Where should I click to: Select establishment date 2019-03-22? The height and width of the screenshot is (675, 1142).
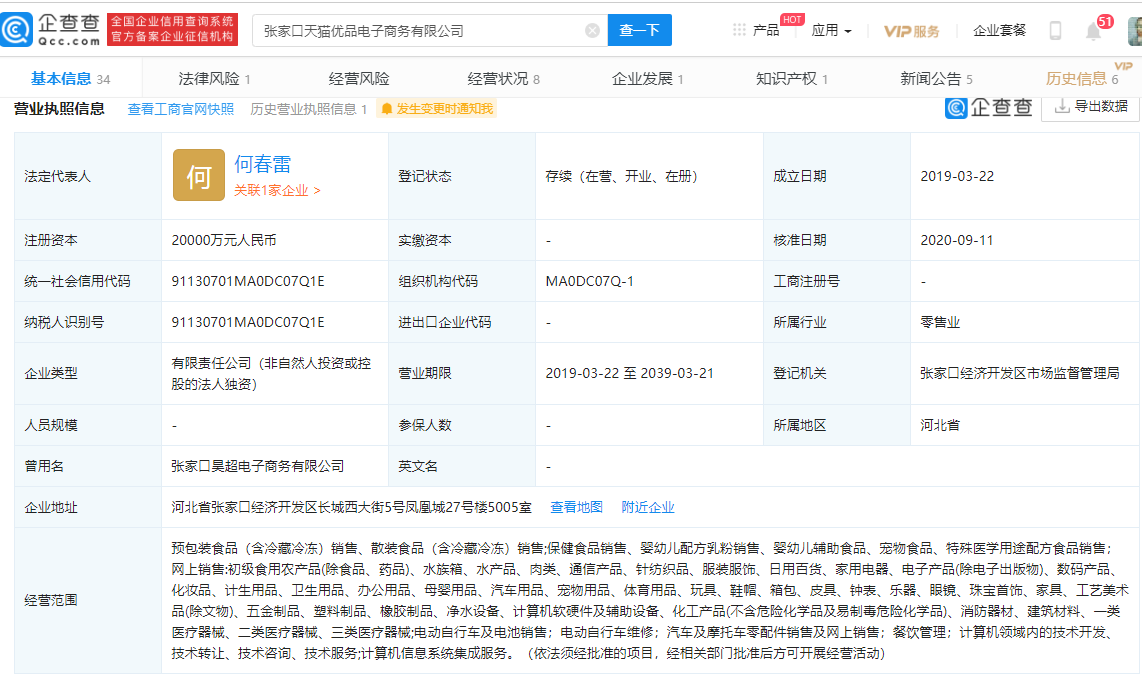pos(957,176)
